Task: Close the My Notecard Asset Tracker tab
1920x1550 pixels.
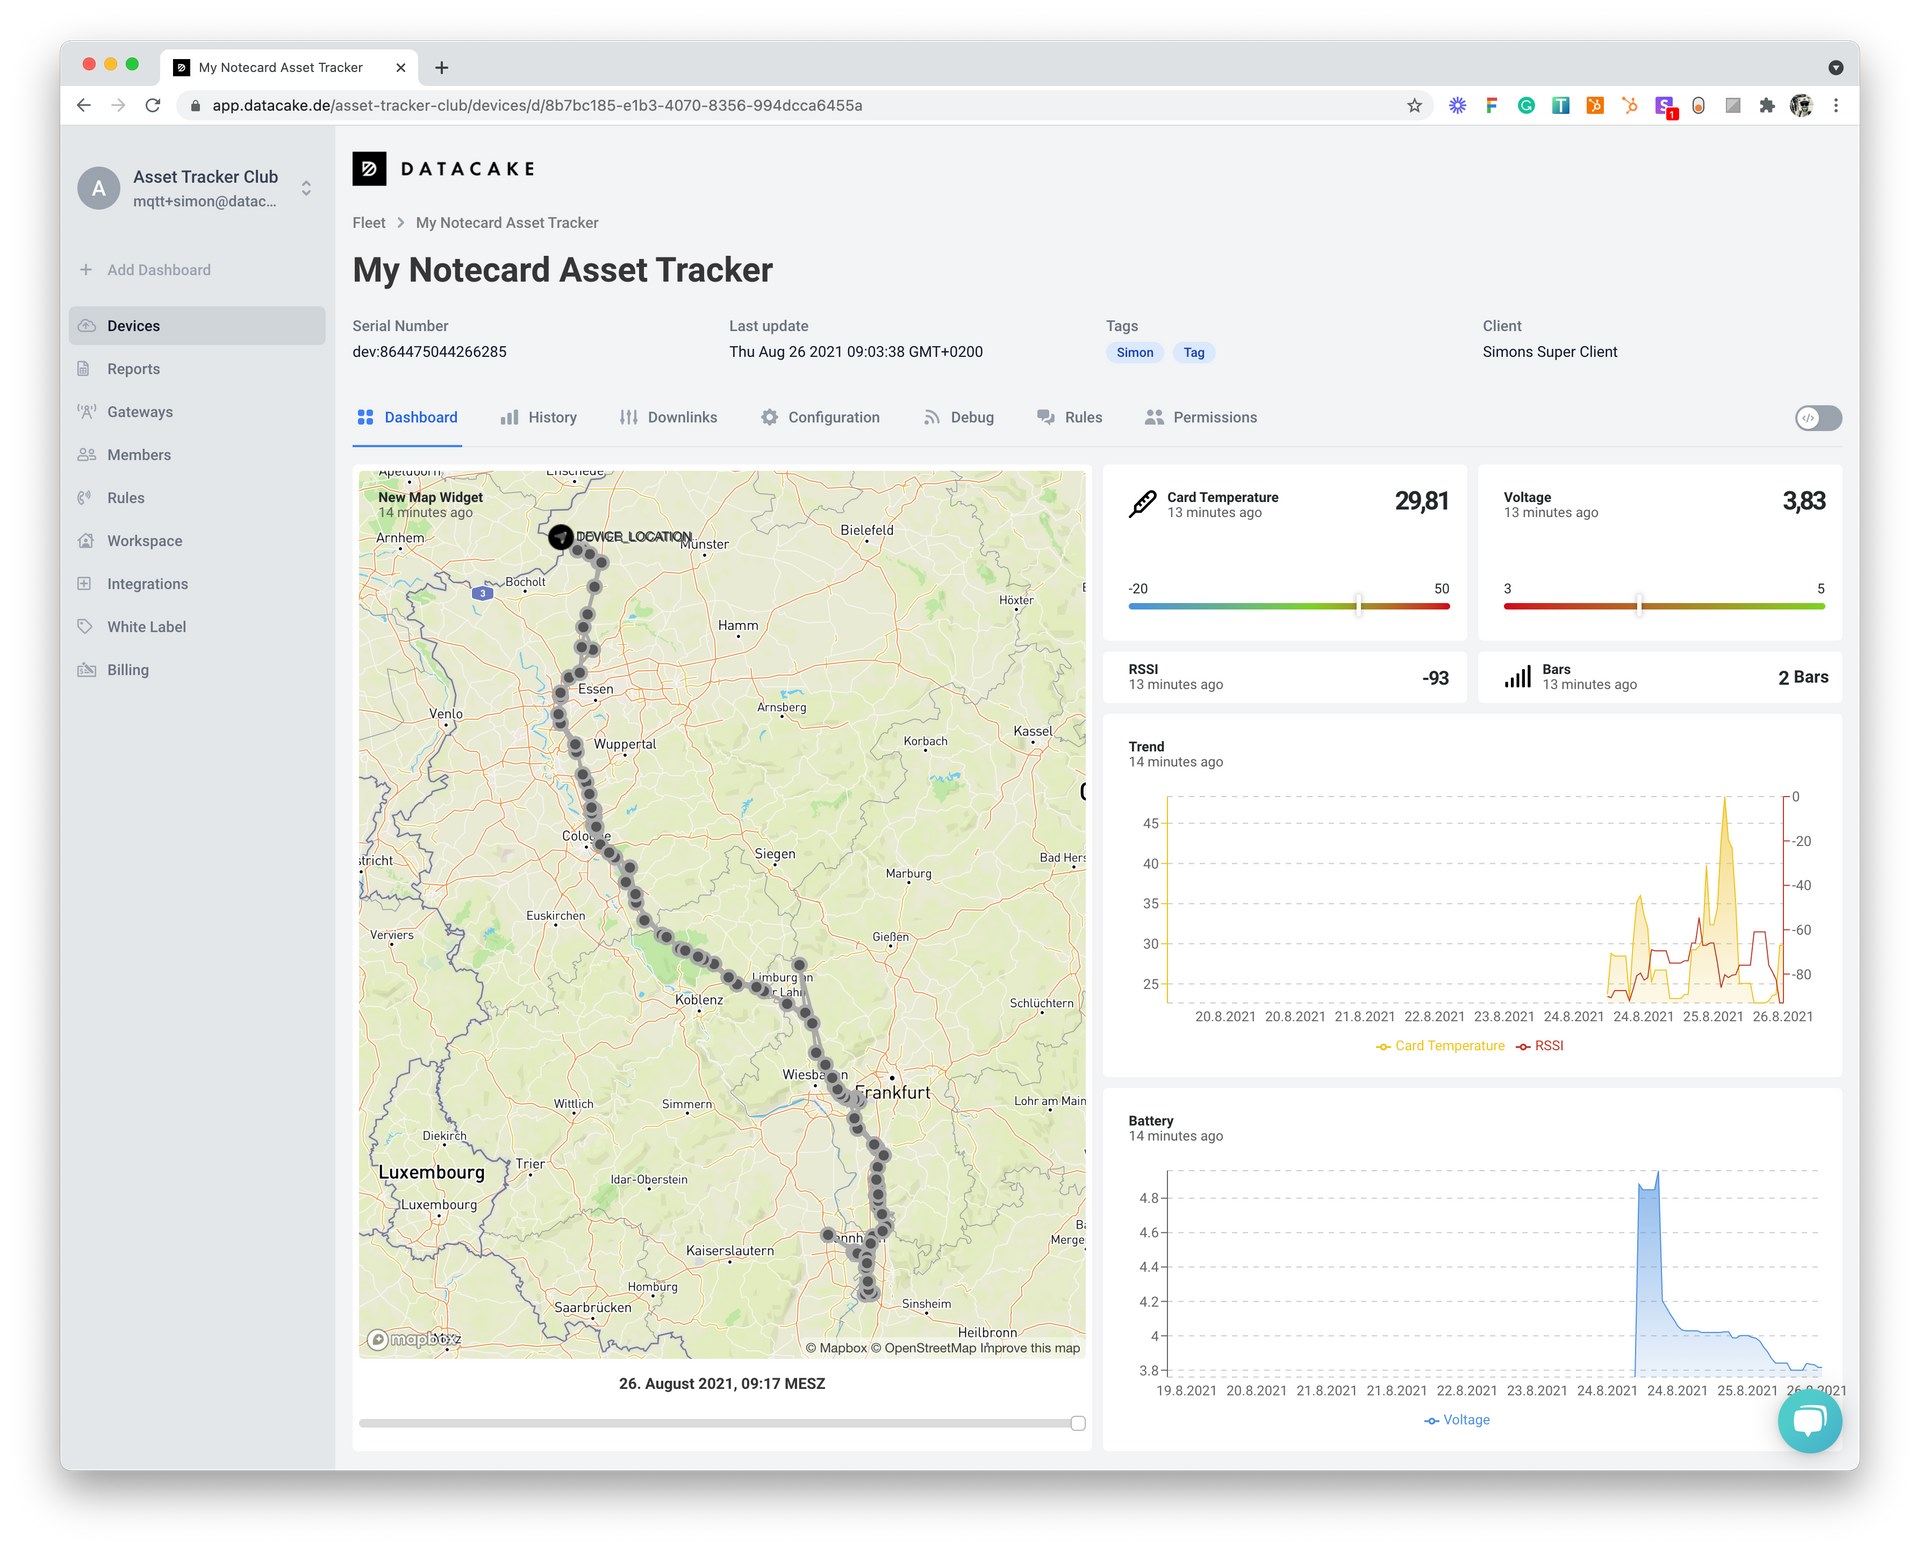Action: (401, 67)
